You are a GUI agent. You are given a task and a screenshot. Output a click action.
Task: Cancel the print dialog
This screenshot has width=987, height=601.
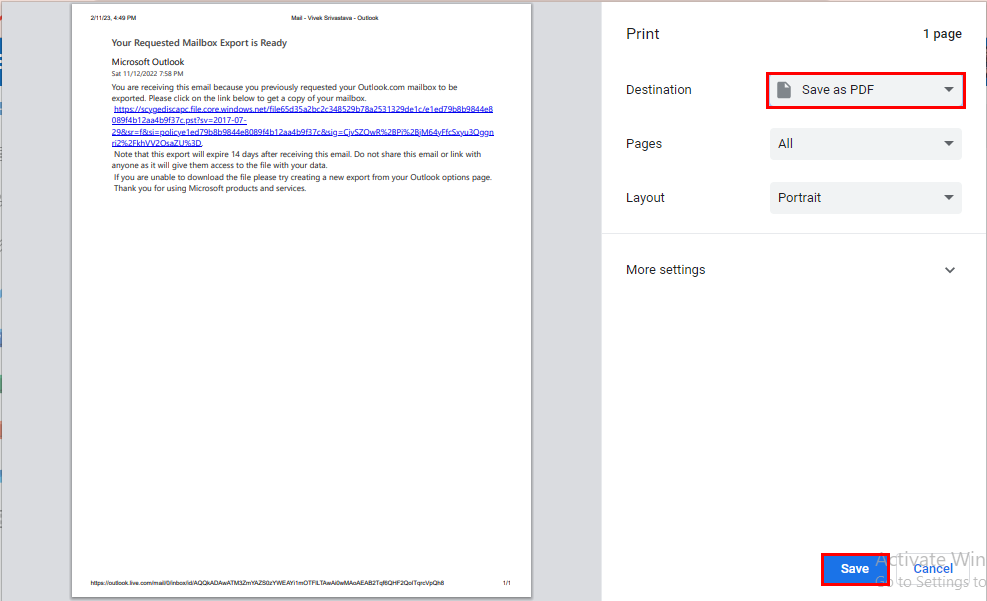pyautogui.click(x=932, y=568)
